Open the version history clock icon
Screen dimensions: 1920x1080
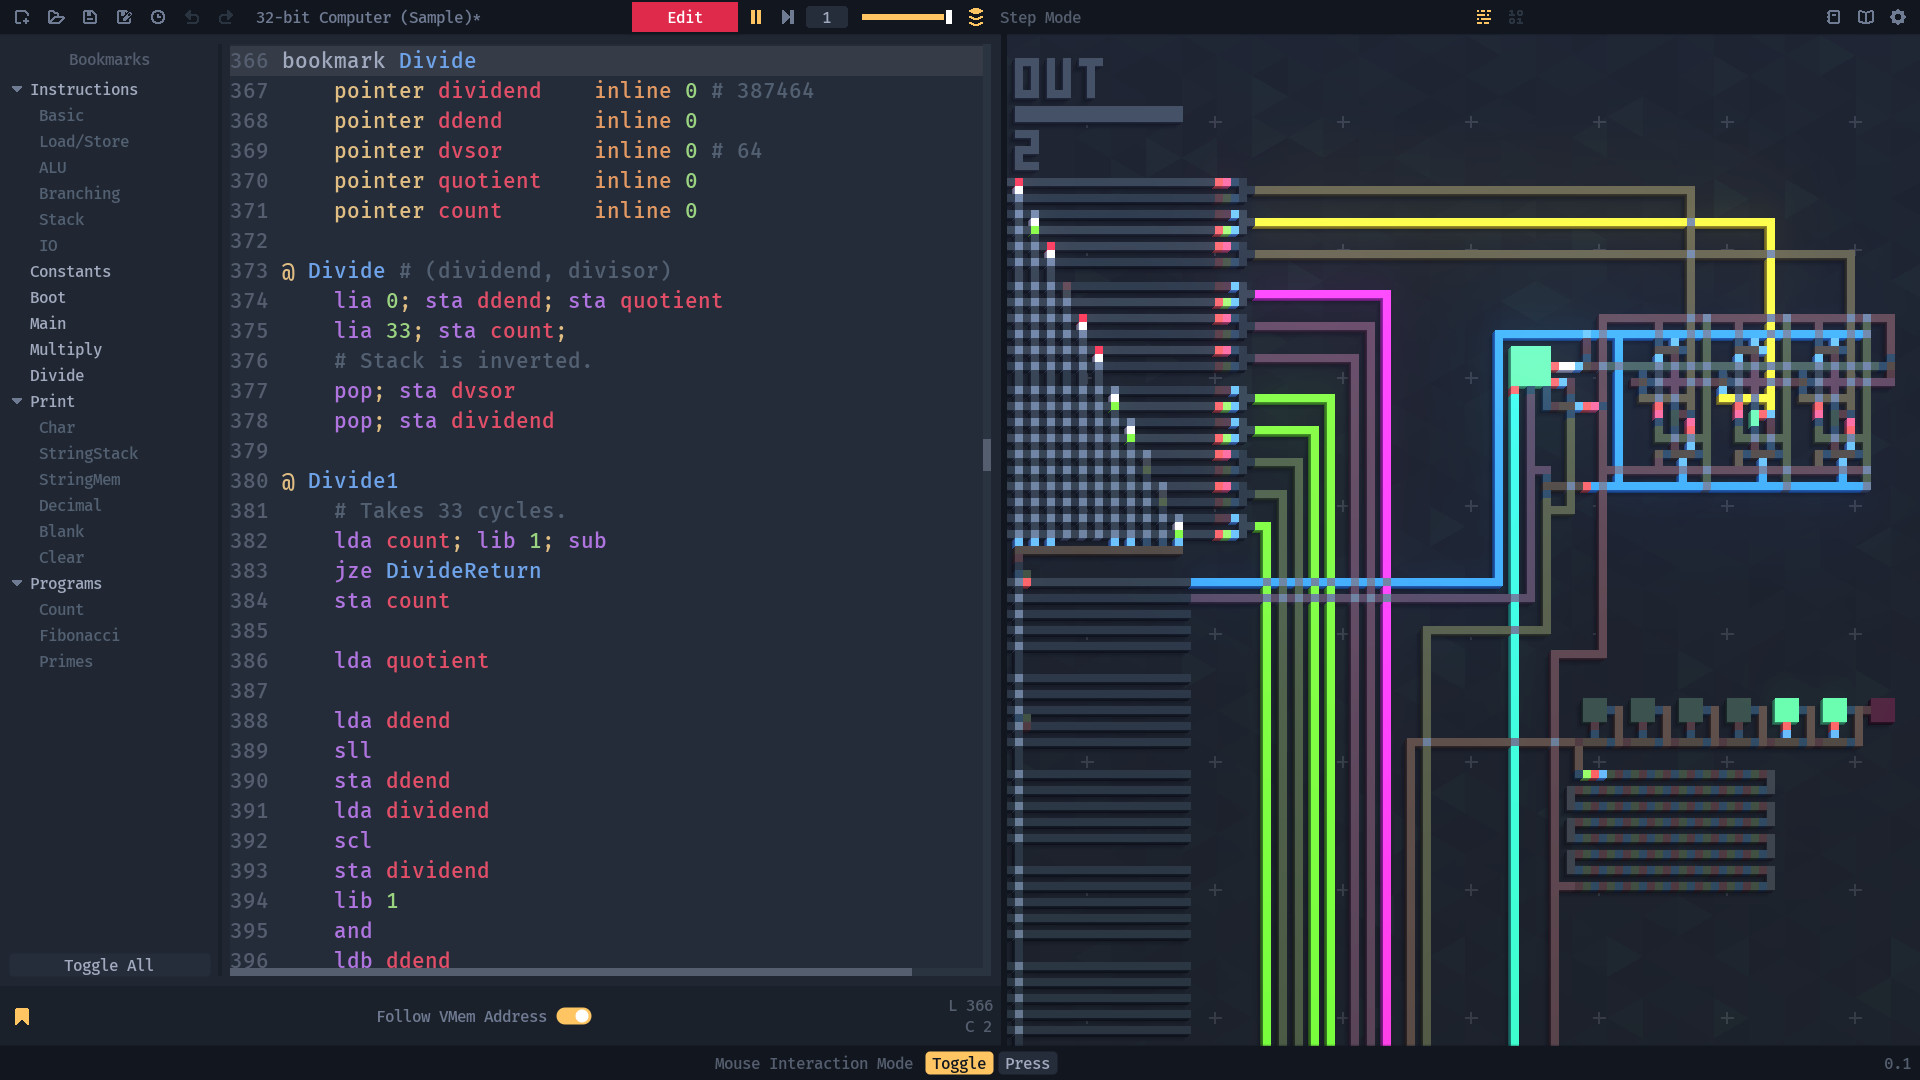157,17
